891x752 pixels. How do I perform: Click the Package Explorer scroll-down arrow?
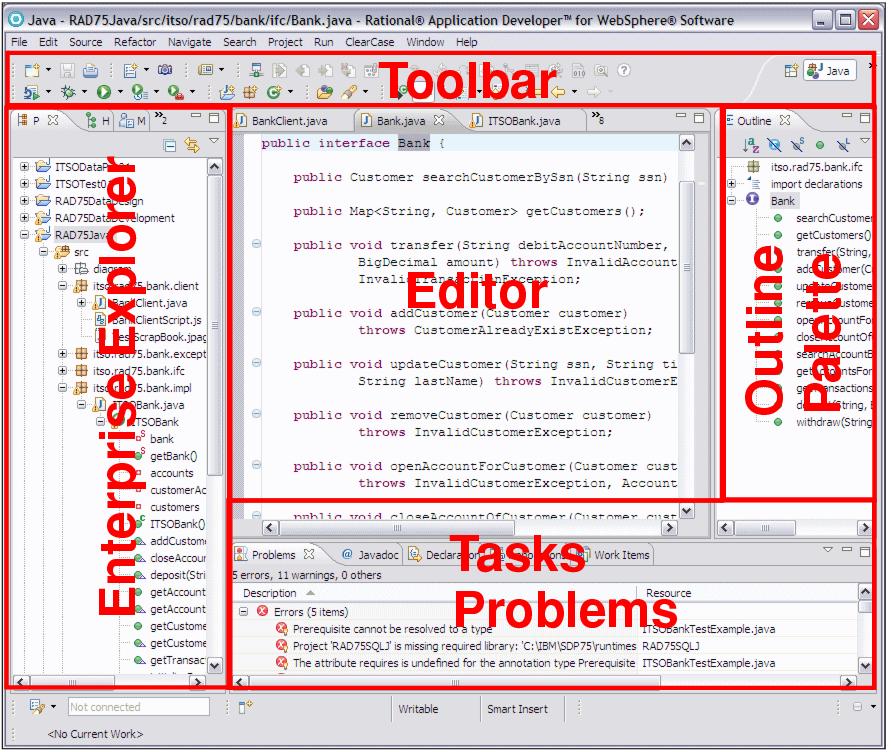(214, 664)
